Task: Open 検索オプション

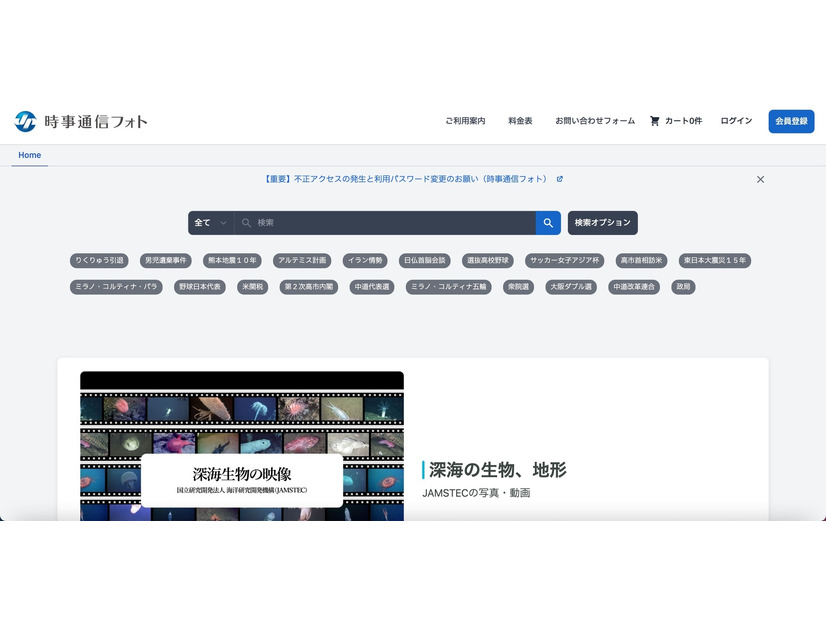Action: coord(603,223)
